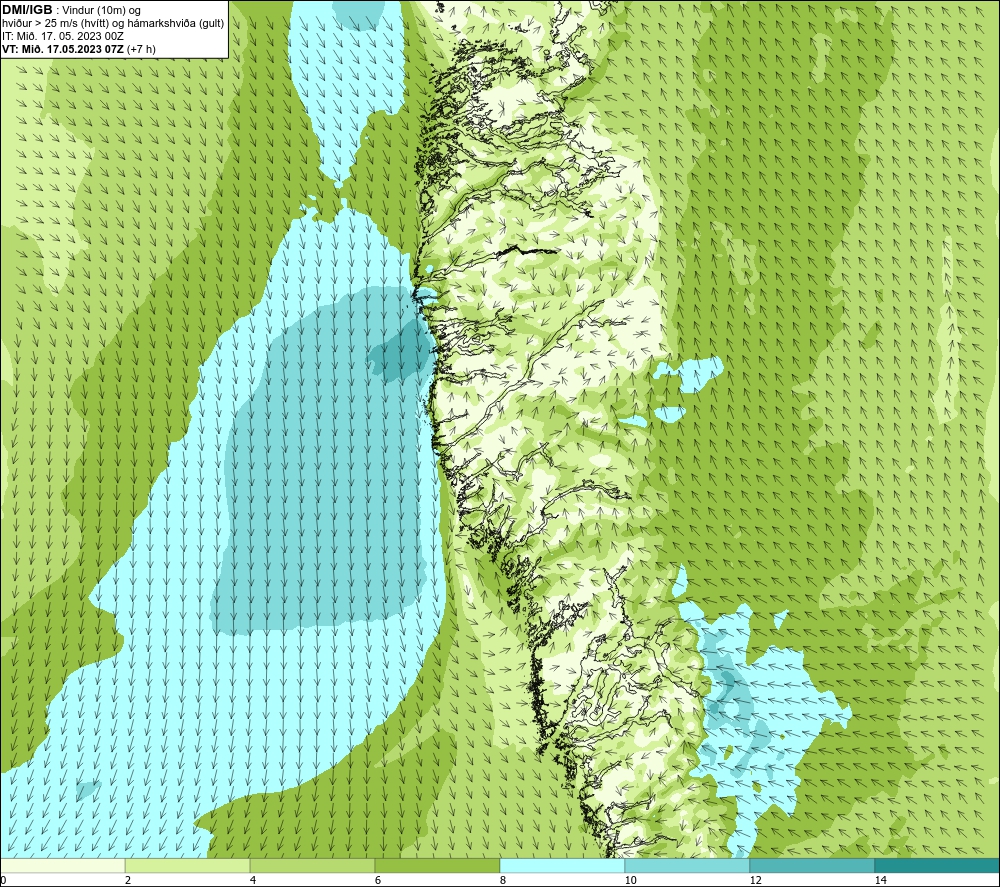This screenshot has width=1000, height=887.
Task: Select the 8–10 m/s light cyan swatch
Action: coord(562,866)
